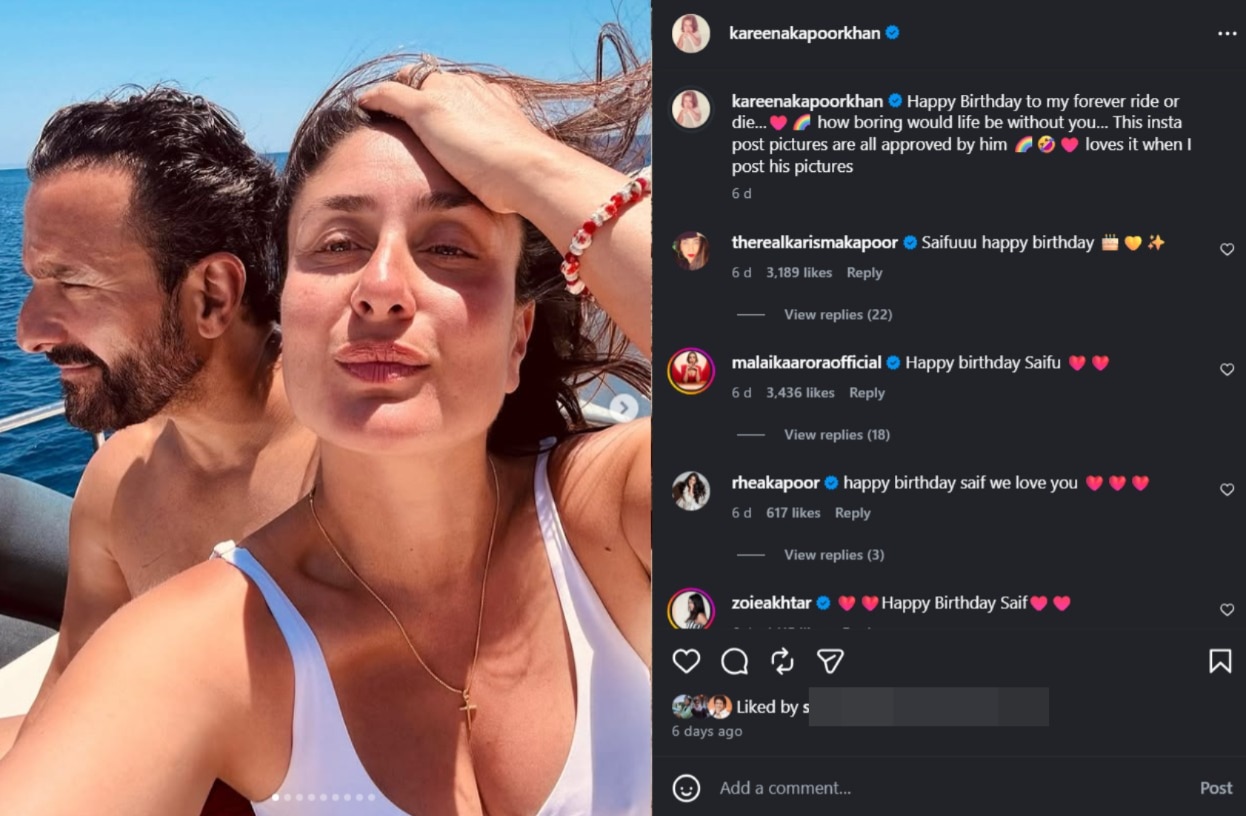1246x816 pixels.
Task: Like therealkarismakapoor's comment
Action: tap(1227, 250)
